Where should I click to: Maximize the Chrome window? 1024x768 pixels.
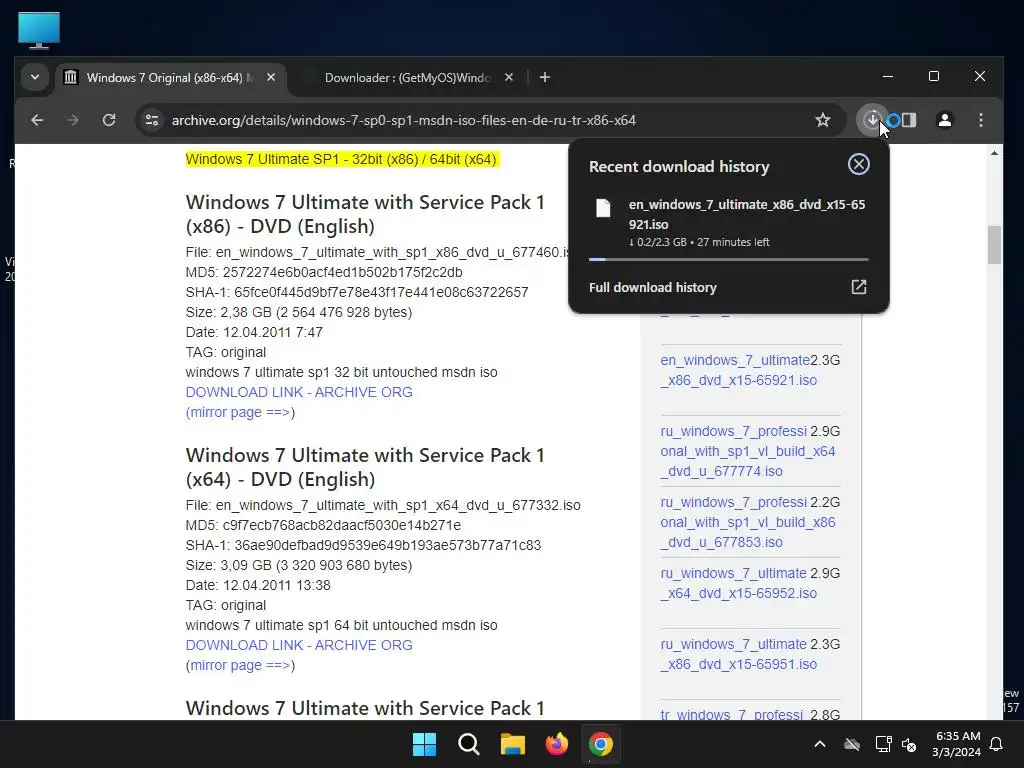point(934,76)
